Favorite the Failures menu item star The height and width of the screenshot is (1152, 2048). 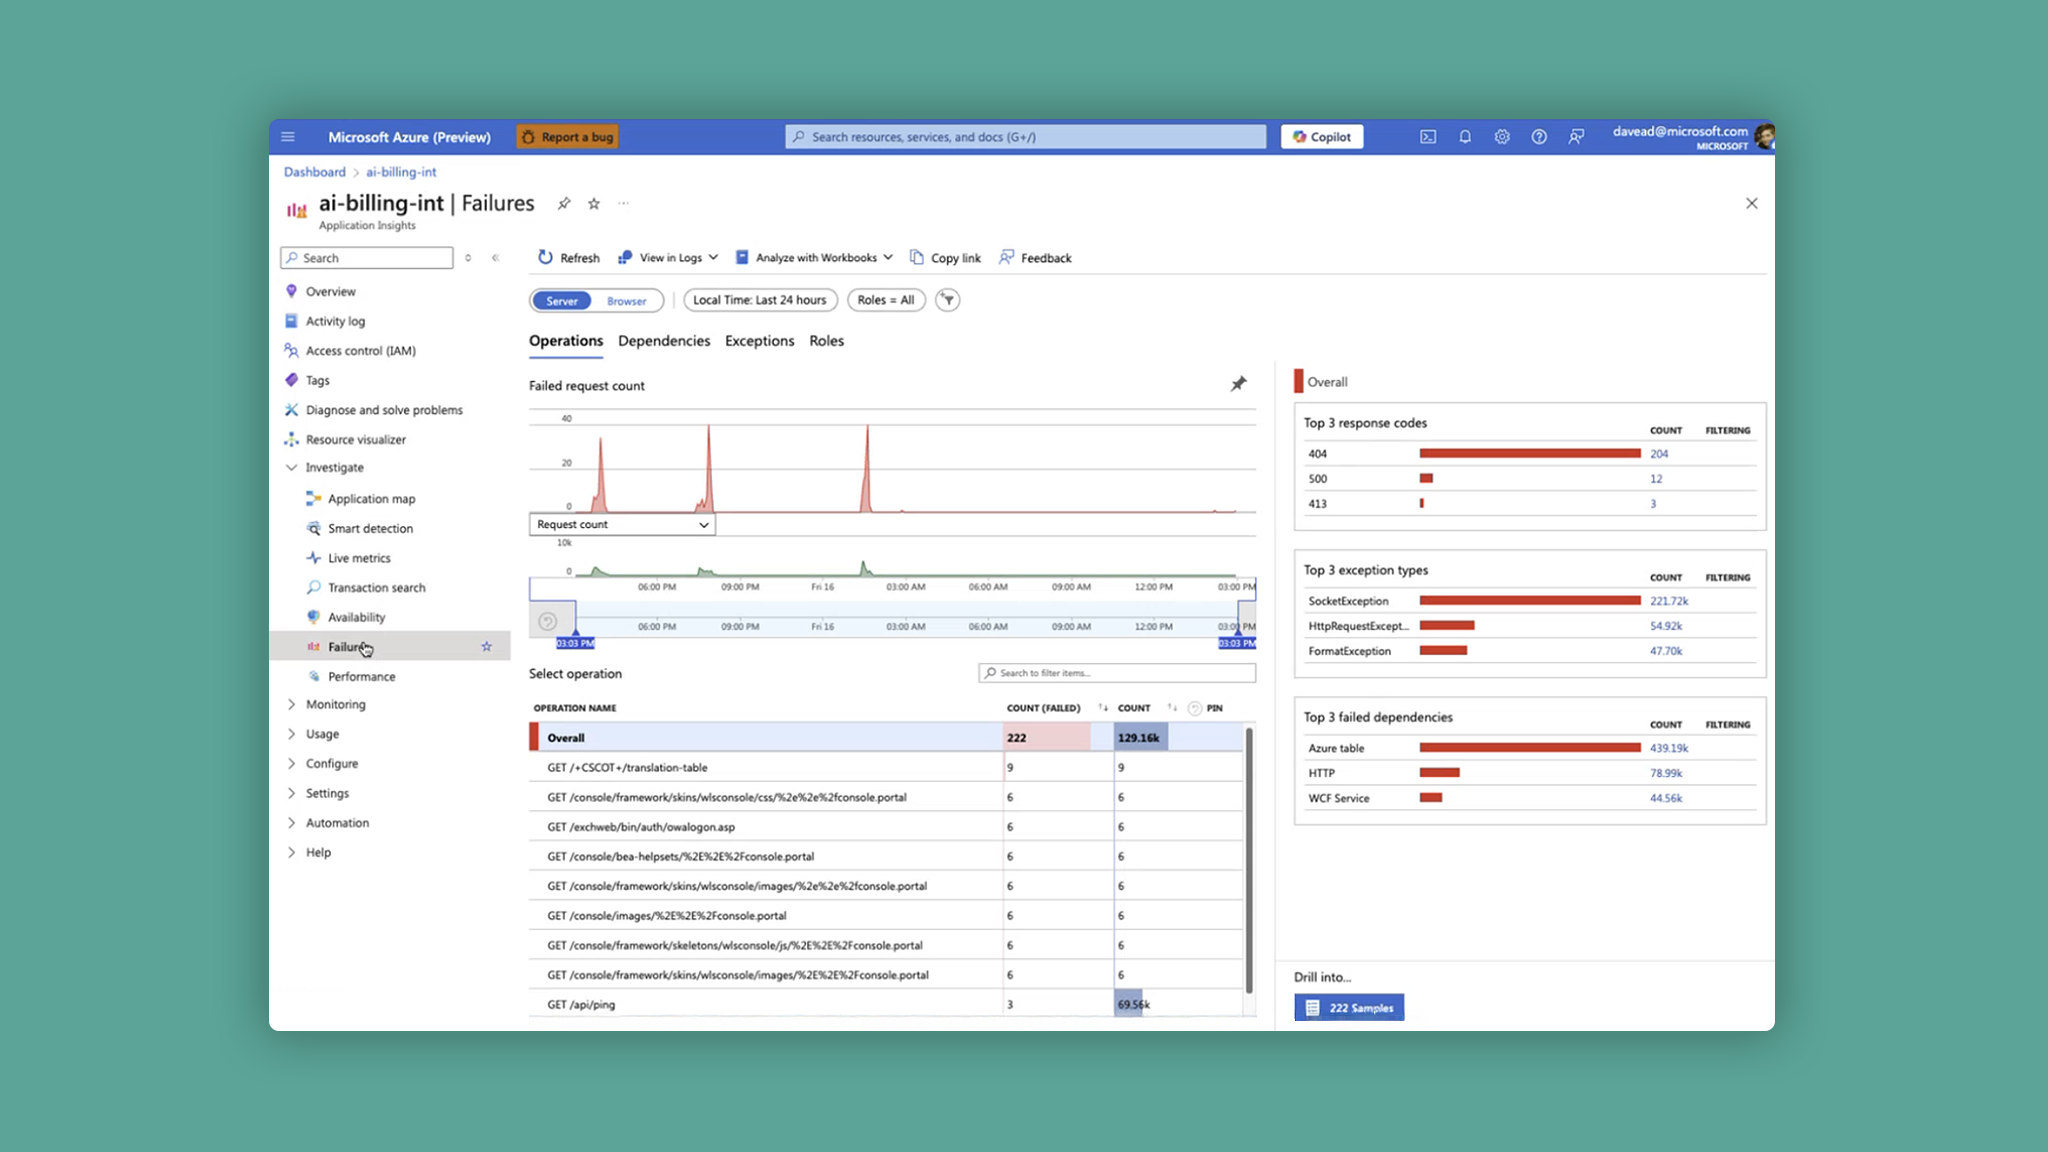(487, 647)
